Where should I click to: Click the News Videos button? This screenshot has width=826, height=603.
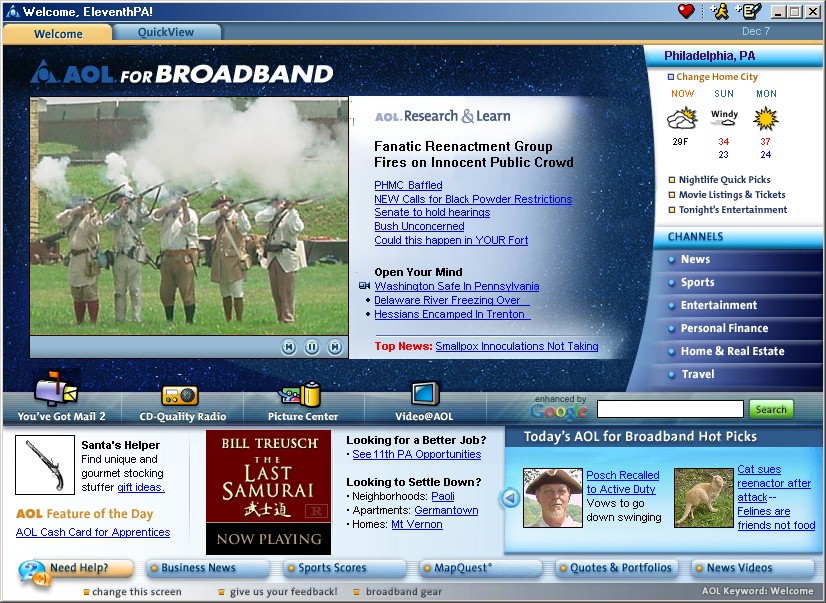[753, 568]
